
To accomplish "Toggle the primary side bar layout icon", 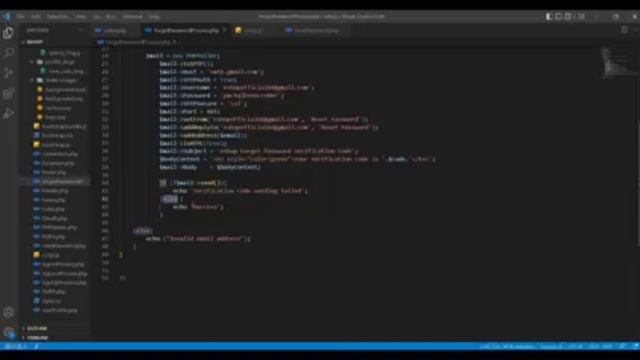I will point(549,16).
